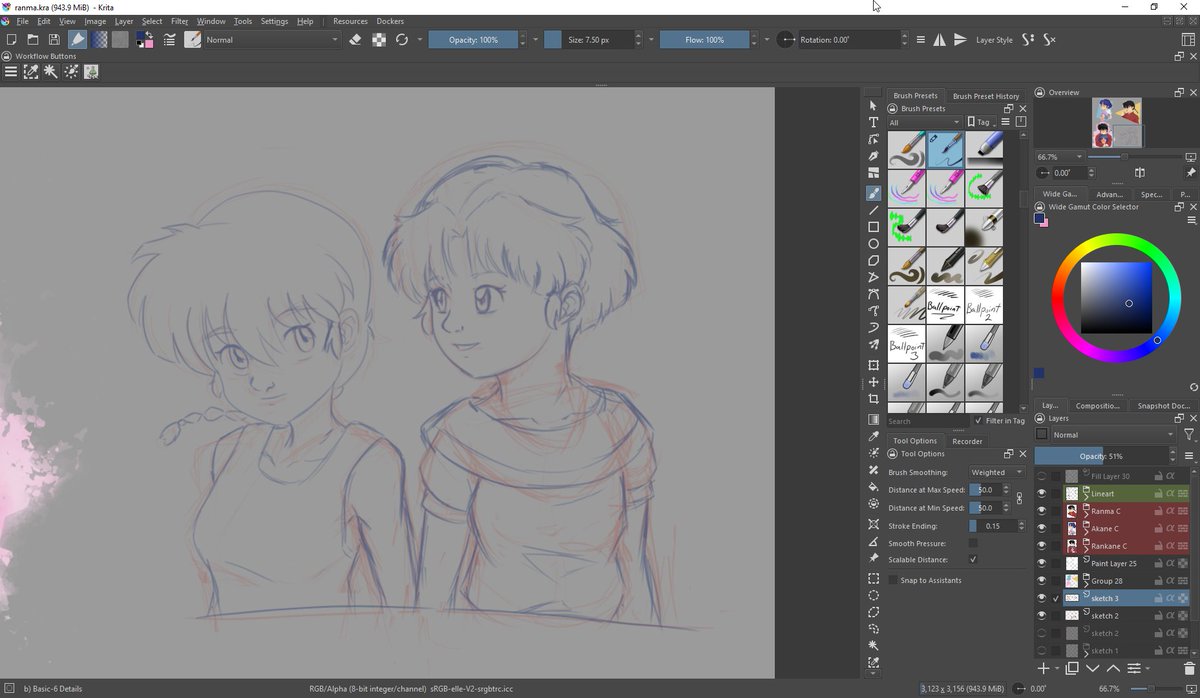Switch to the Recorder tab
The width and height of the screenshot is (1200, 698).
pos(967,440)
